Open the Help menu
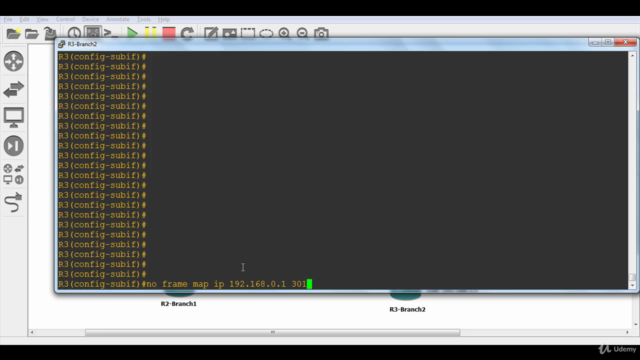This screenshot has height=360, width=640. coord(164,19)
